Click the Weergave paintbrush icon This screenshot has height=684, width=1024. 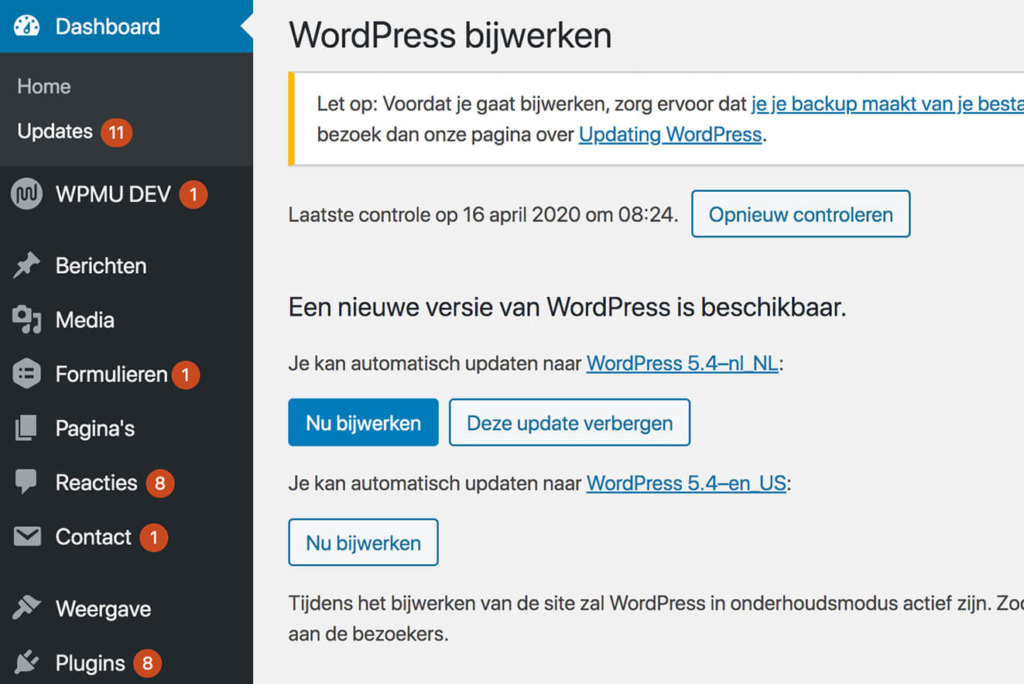(27, 608)
